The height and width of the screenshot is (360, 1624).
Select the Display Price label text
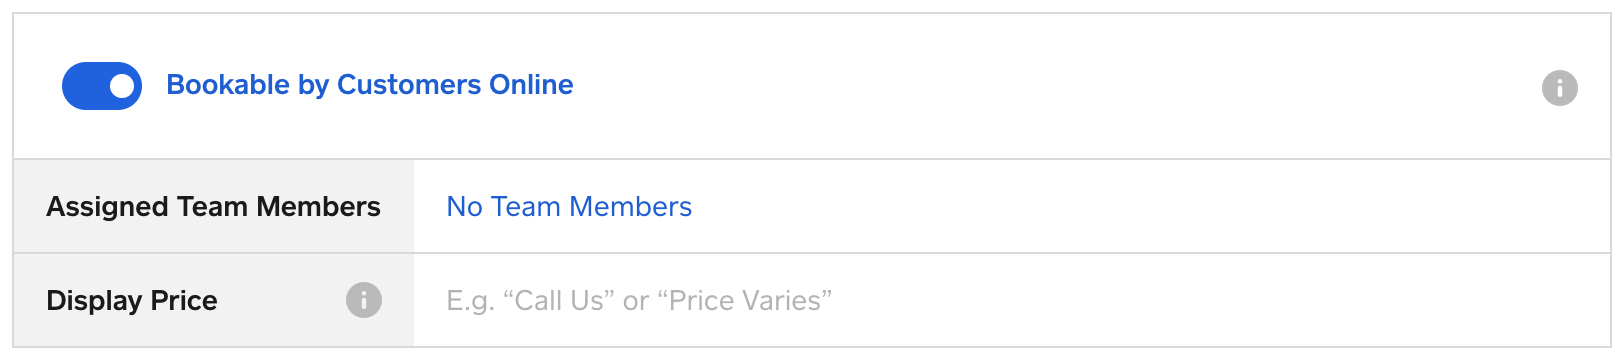132,300
